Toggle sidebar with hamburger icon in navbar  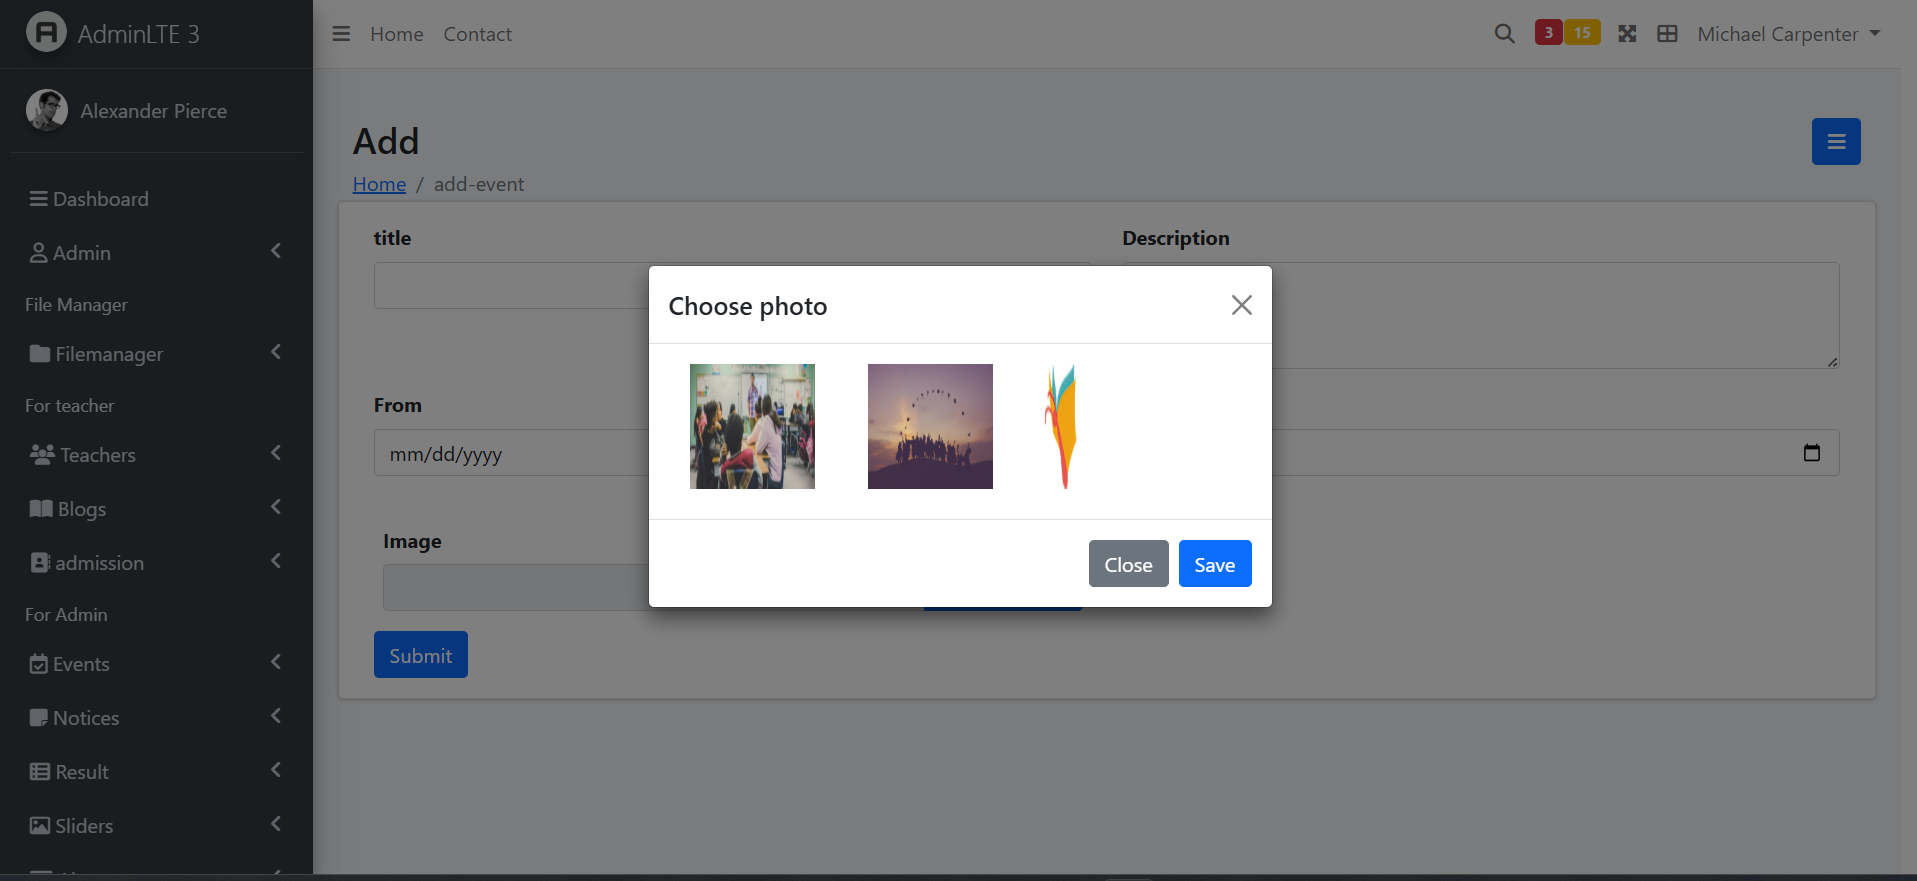click(341, 34)
